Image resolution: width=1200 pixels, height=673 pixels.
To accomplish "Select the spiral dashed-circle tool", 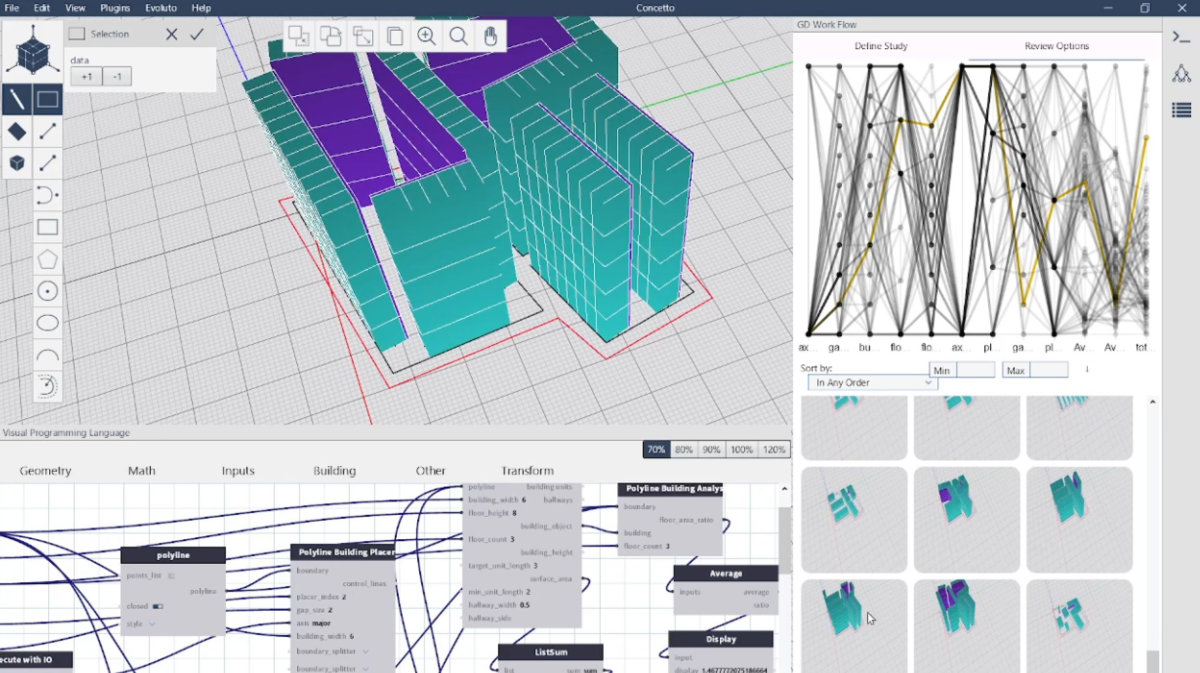I will 48,386.
